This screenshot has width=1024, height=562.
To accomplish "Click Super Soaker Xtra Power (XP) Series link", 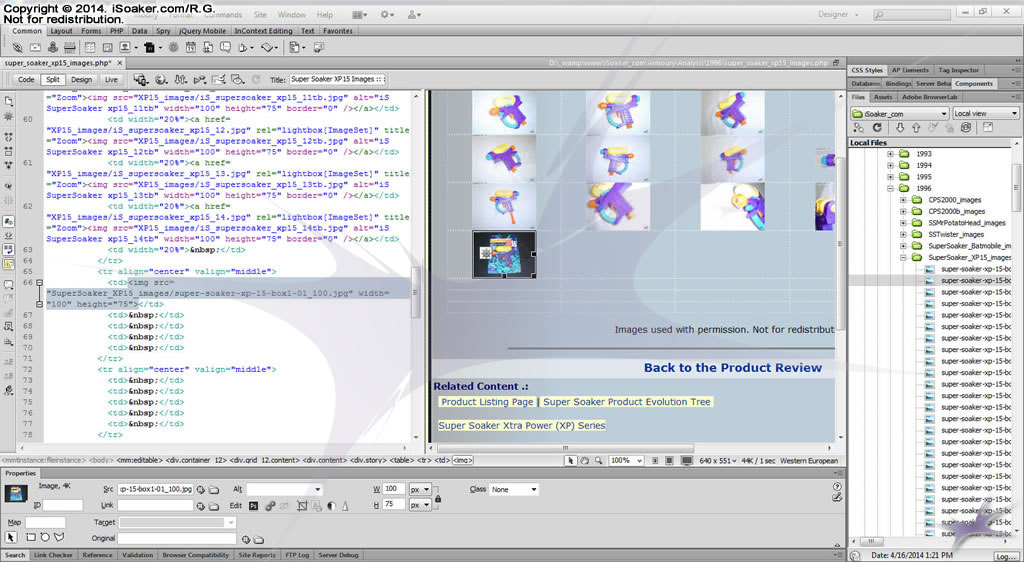I will point(522,426).
